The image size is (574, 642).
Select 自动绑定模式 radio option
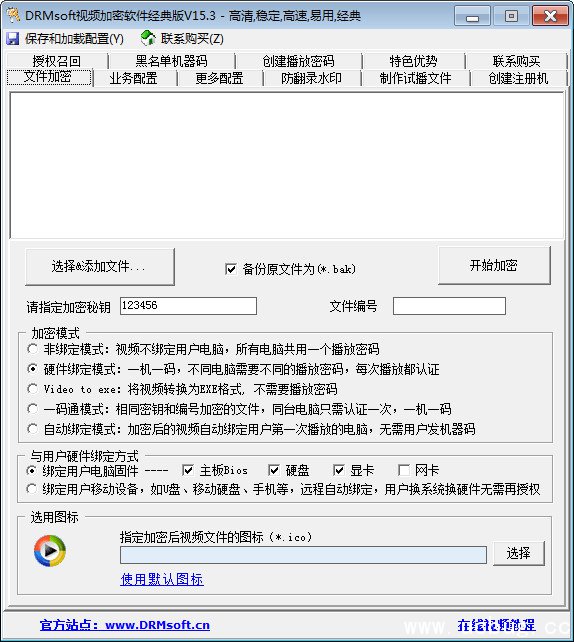(32, 429)
